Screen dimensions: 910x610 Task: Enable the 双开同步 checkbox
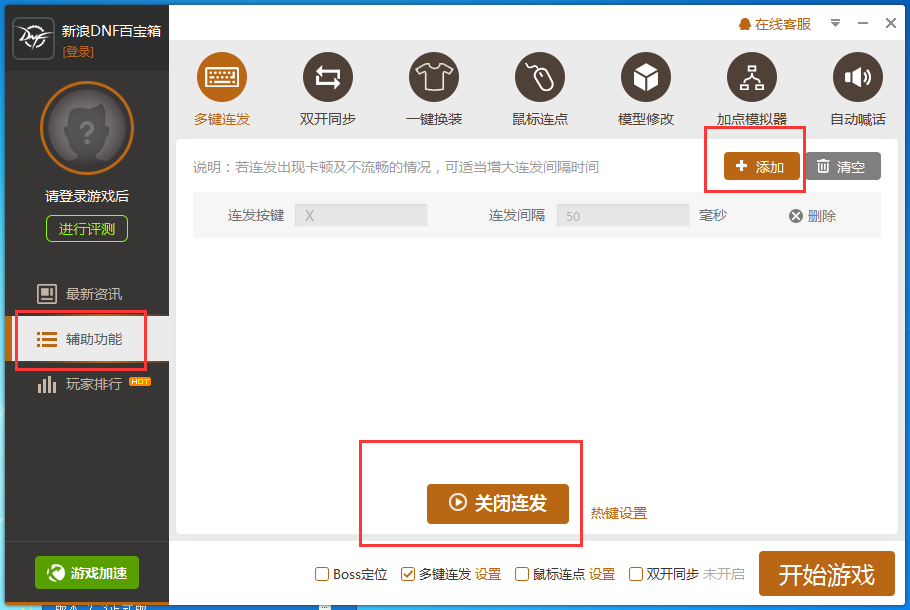[x=636, y=574]
